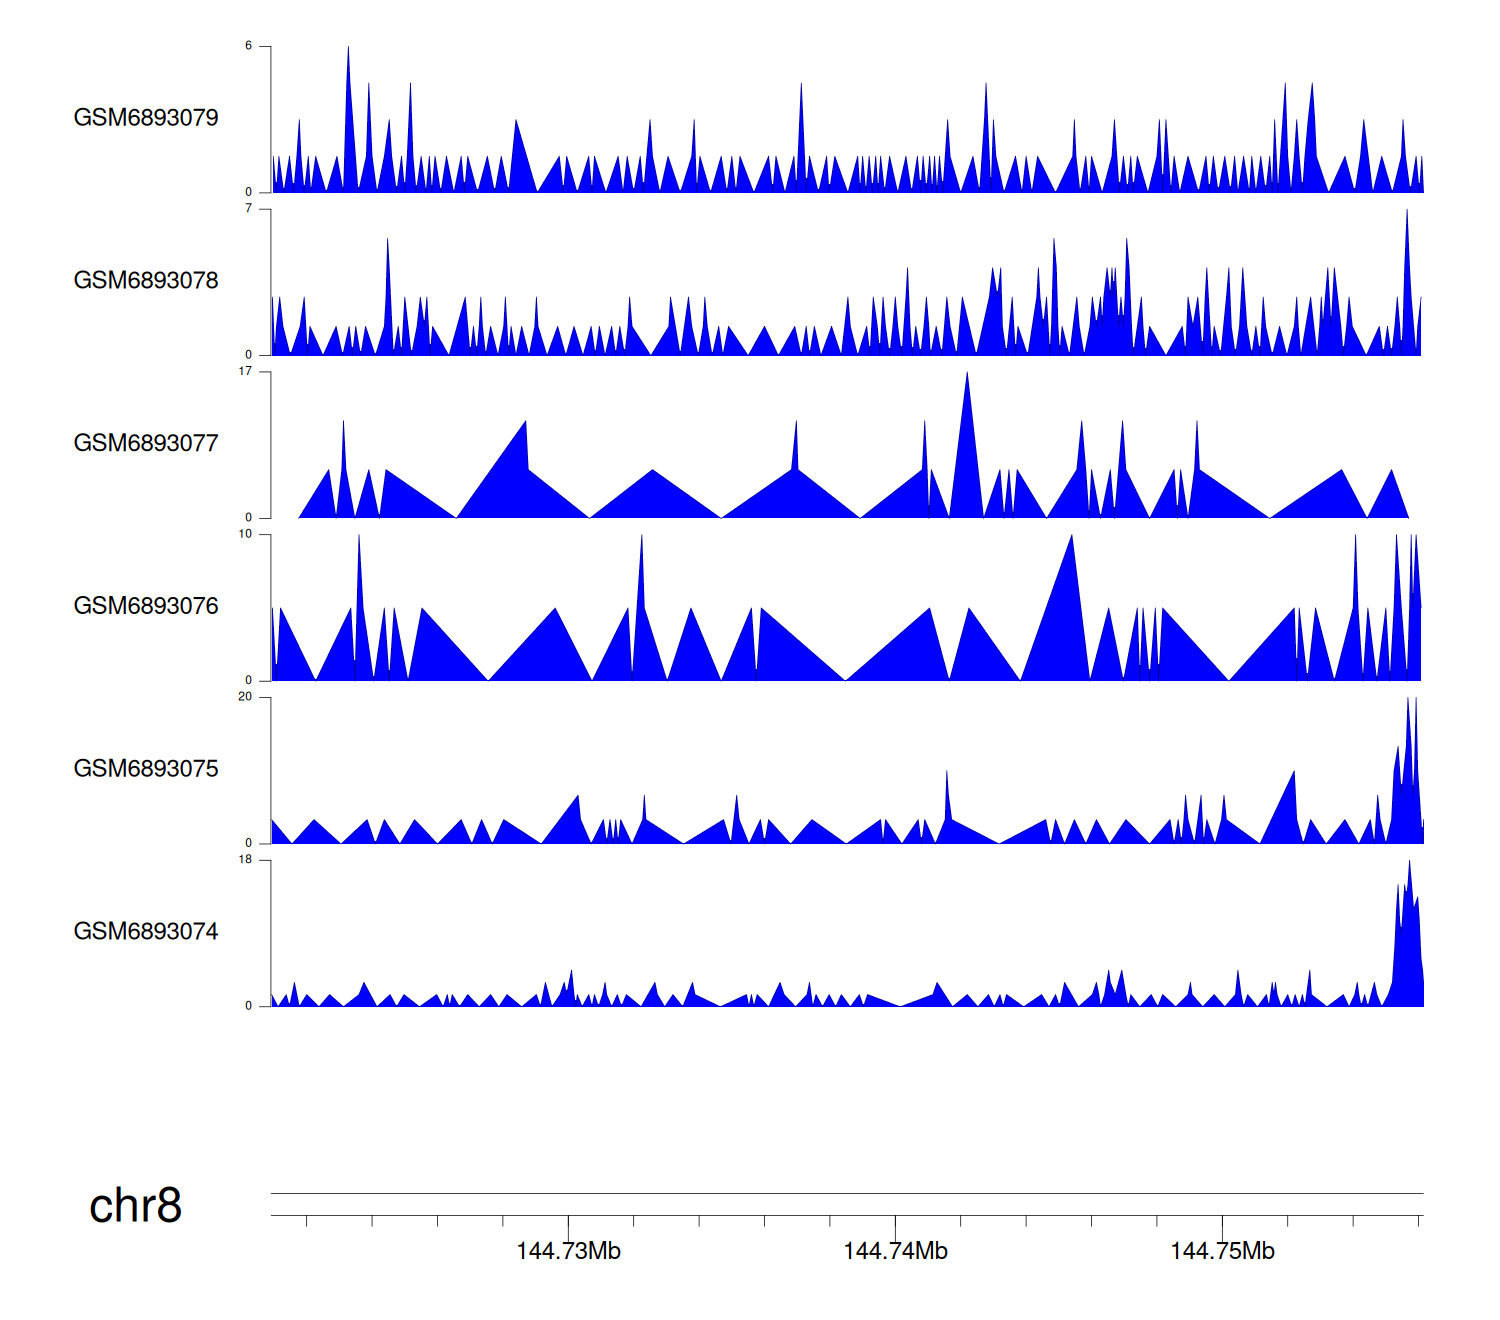
Task: Click the GSM6893075 track label
Action: click(146, 769)
